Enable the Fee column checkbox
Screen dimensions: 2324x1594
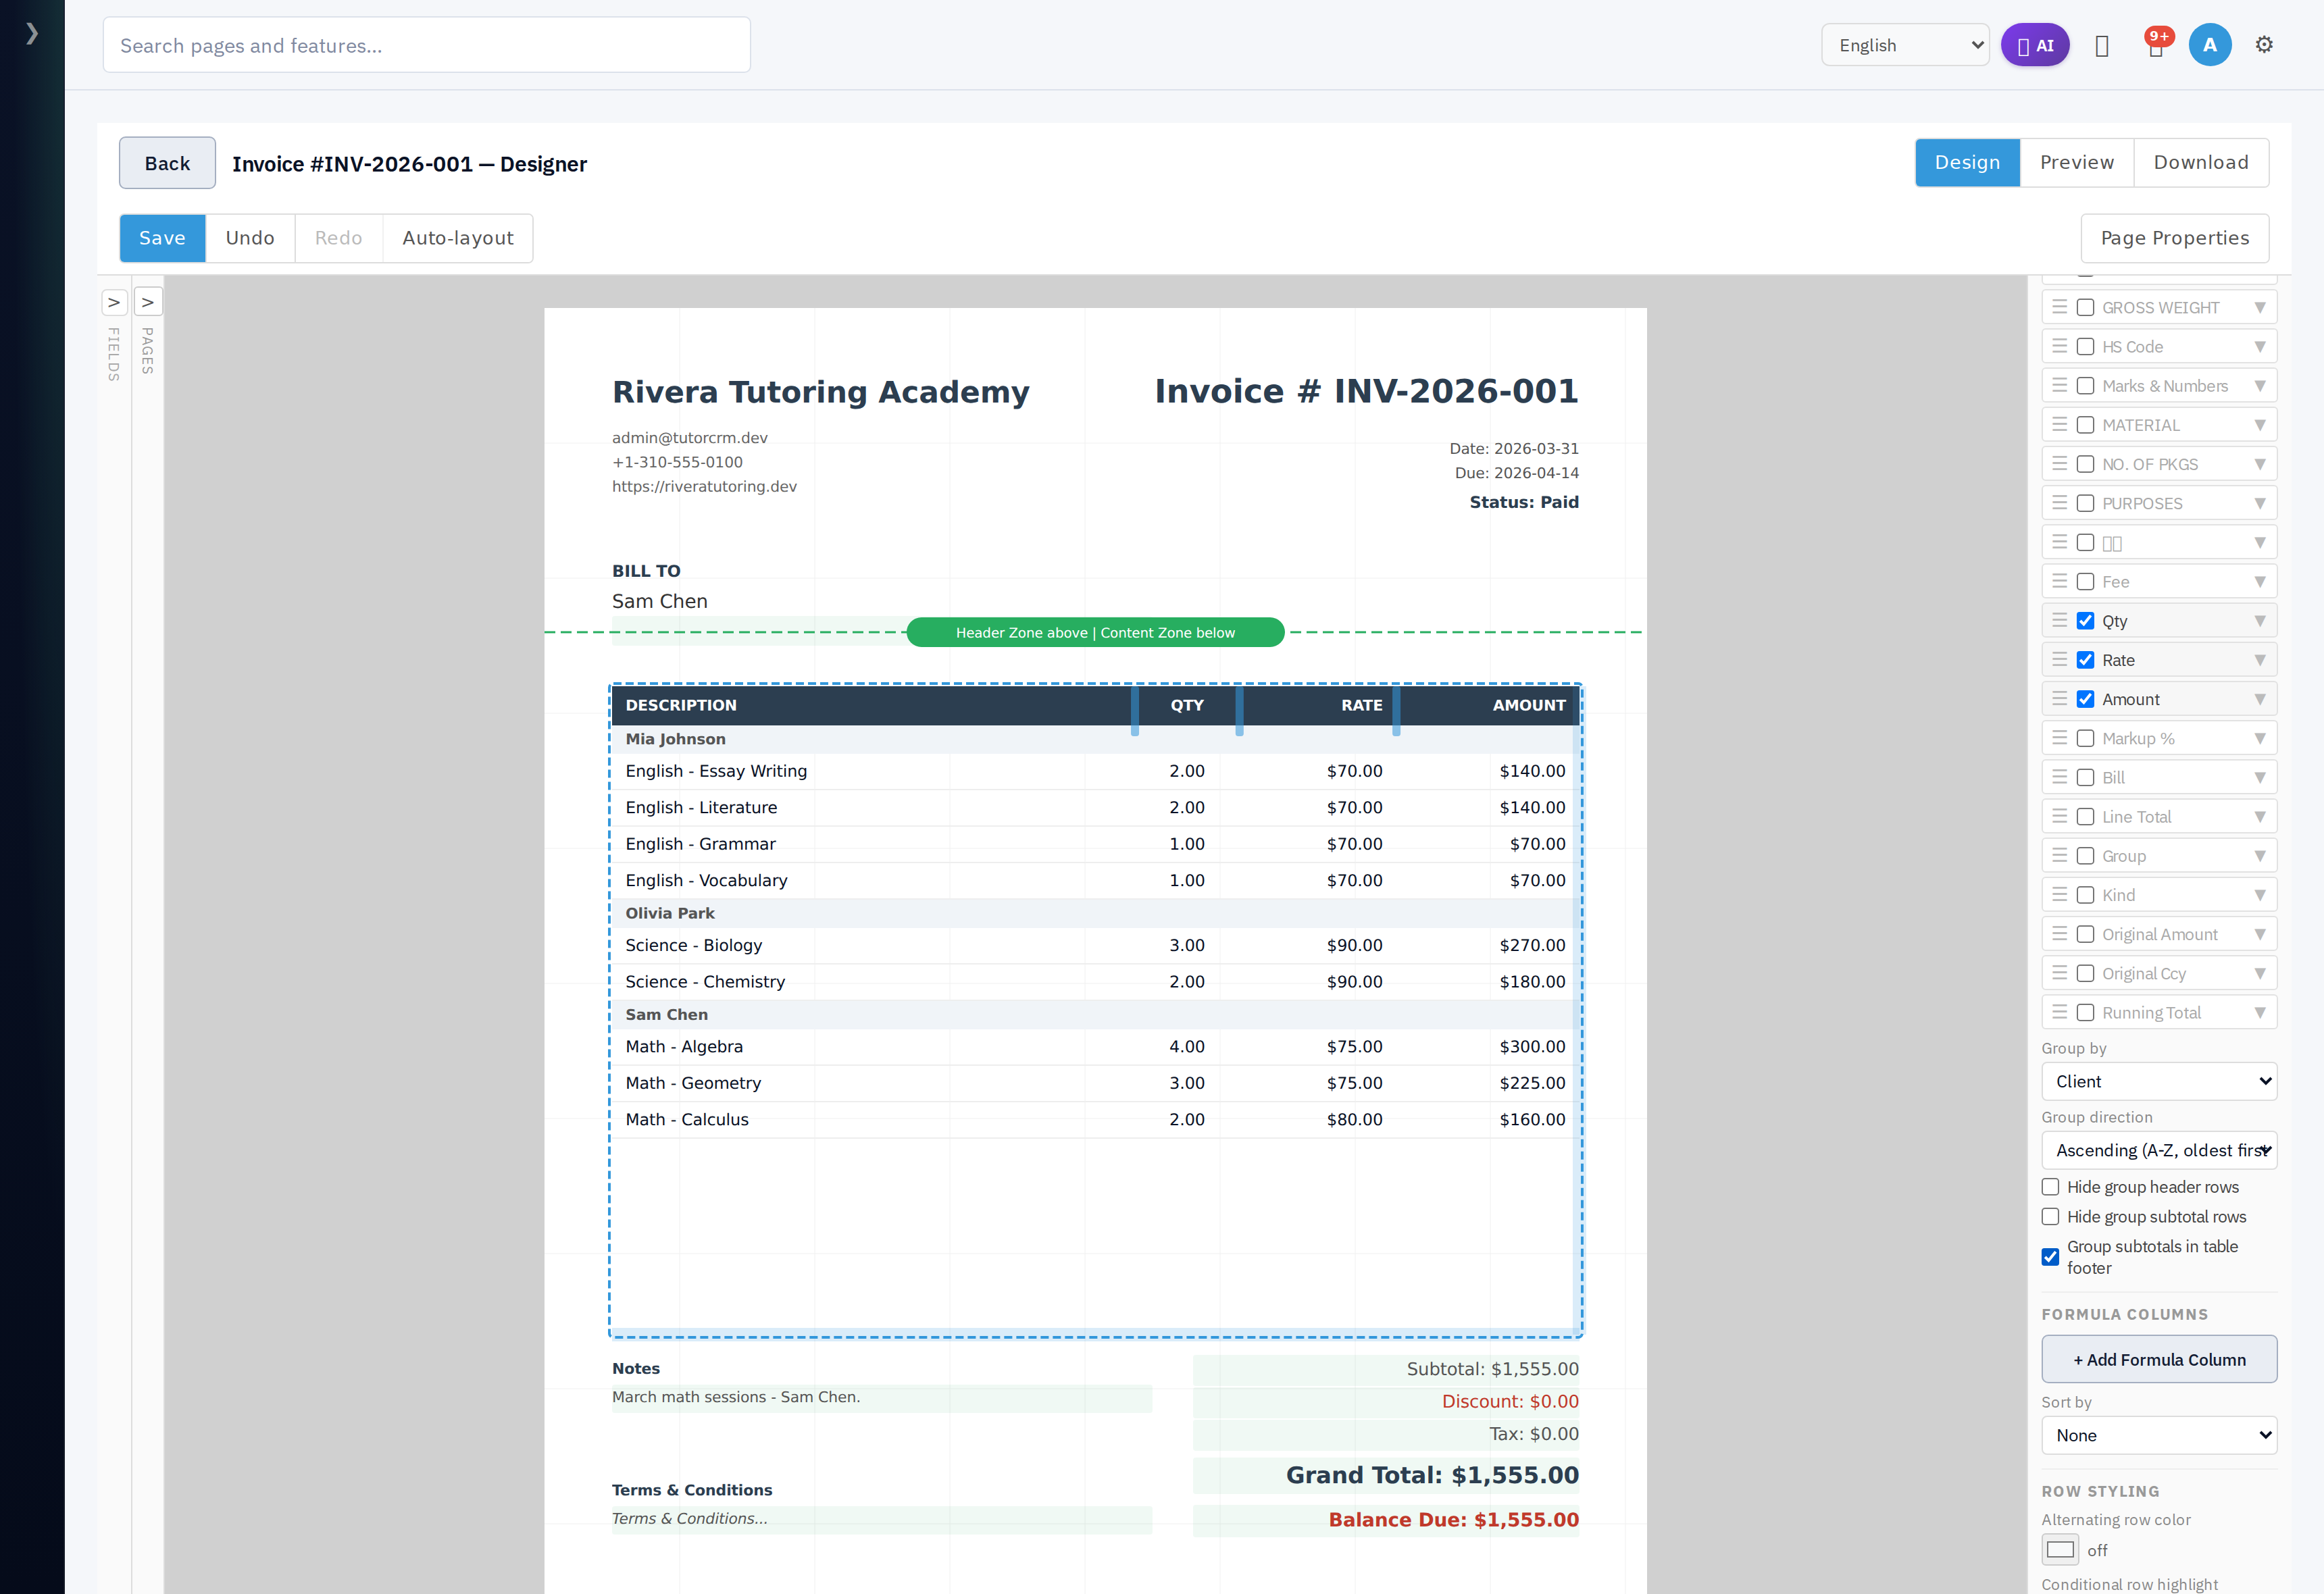[2085, 582]
